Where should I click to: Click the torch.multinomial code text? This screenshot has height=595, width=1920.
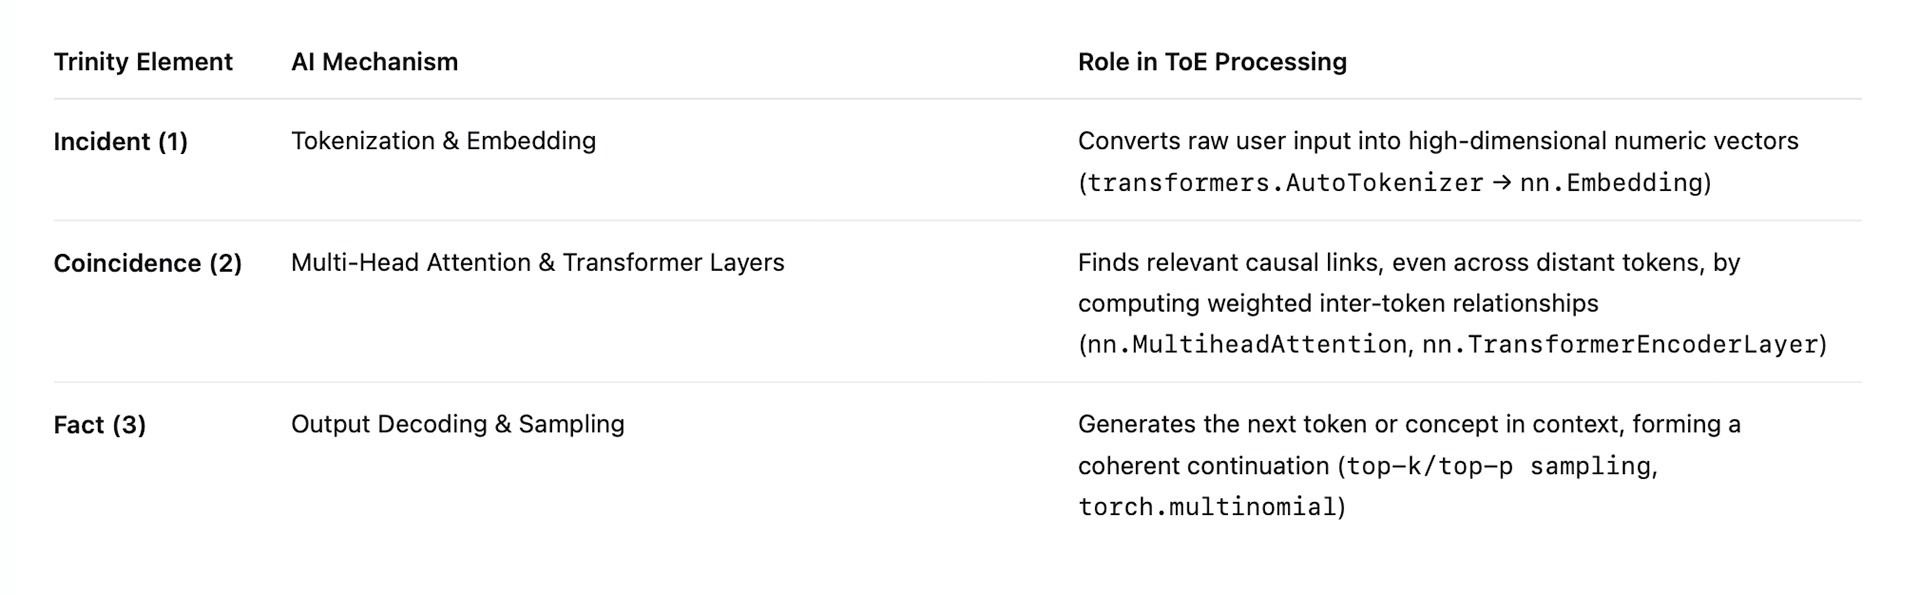coord(1207,507)
